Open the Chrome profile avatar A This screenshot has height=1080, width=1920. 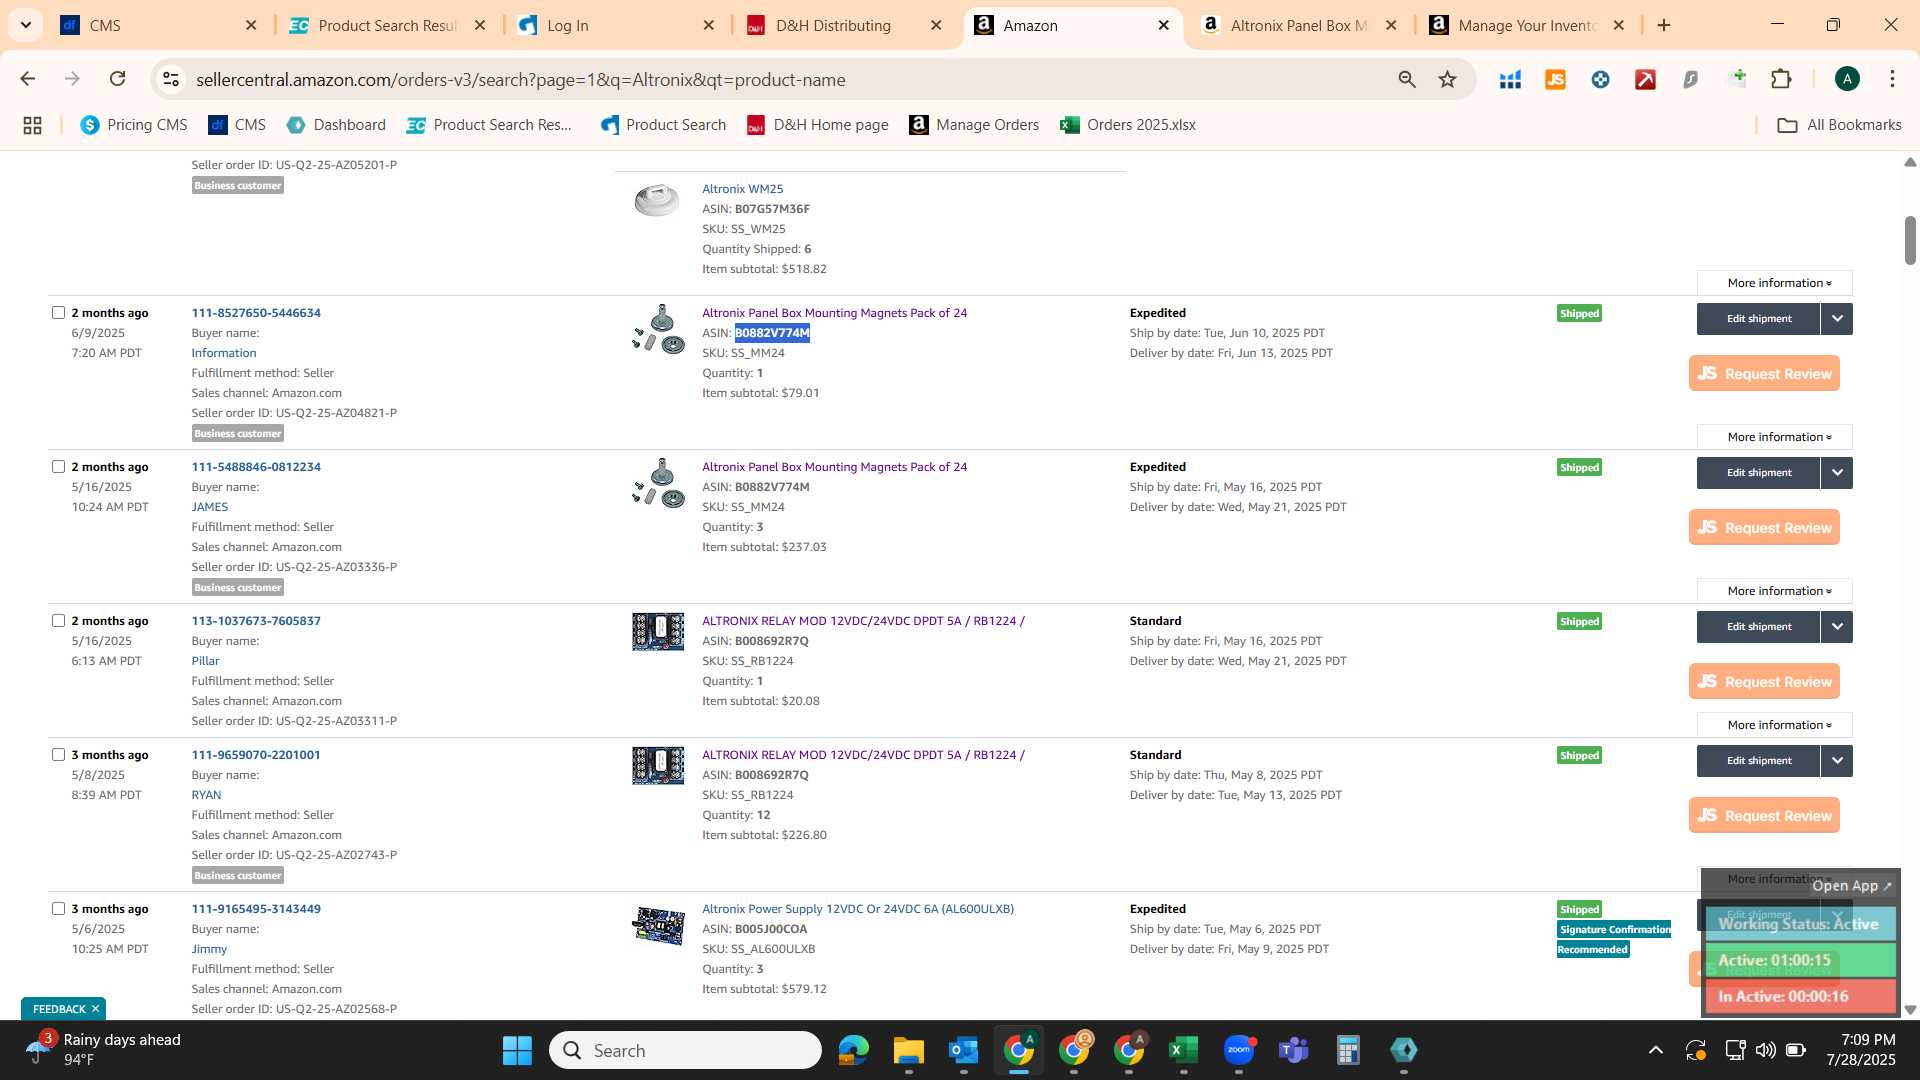1847,79
